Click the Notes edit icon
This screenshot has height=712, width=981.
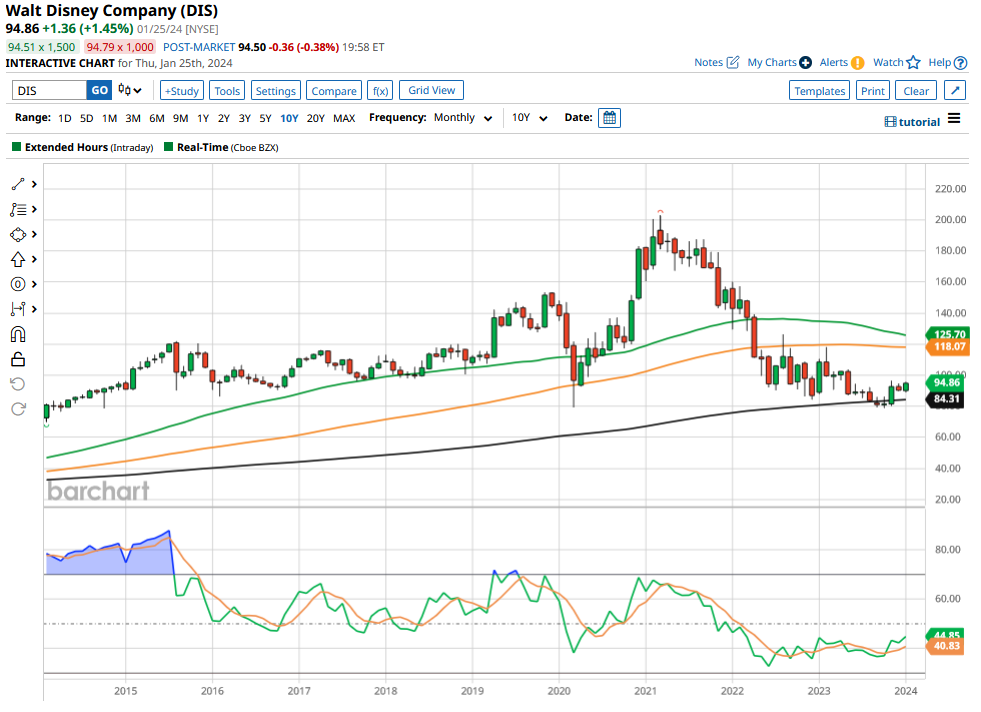[732, 63]
